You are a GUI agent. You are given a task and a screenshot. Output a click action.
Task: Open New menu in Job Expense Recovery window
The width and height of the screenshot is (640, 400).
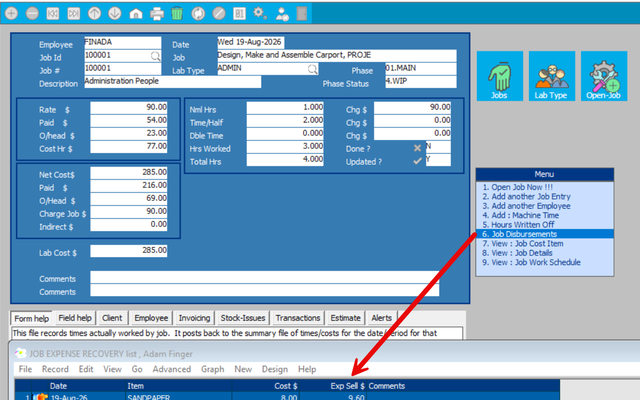(x=243, y=369)
